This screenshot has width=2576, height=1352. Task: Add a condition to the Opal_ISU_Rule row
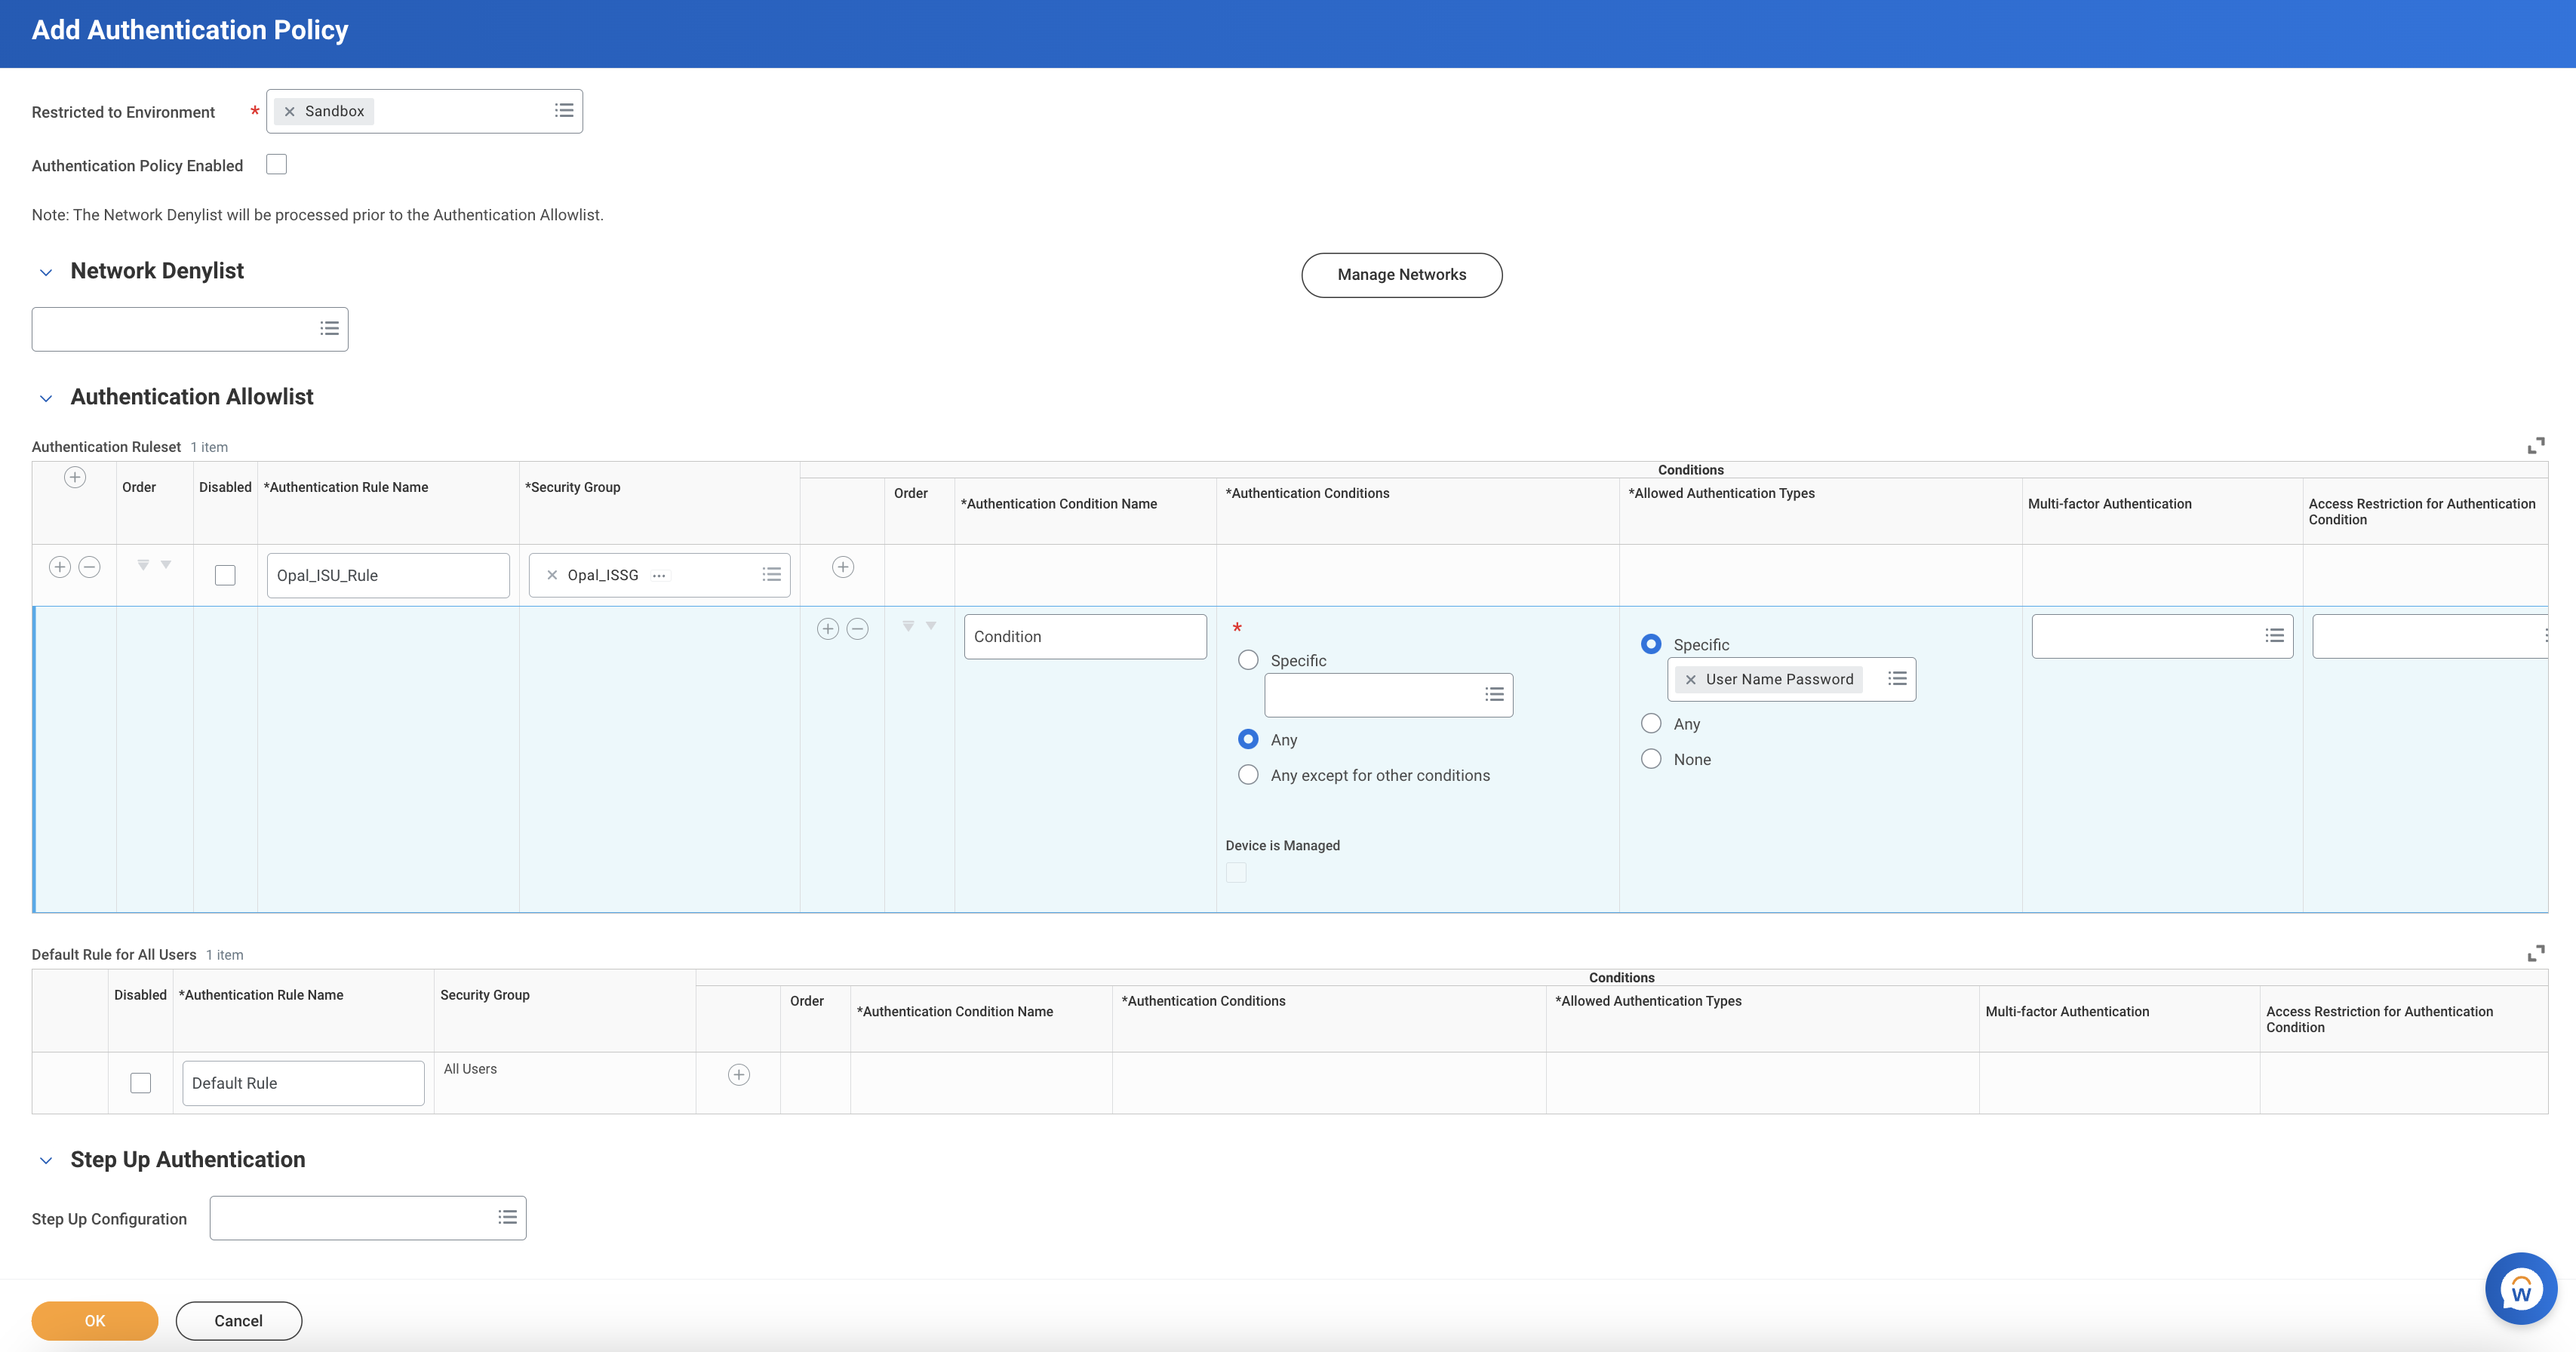(843, 567)
